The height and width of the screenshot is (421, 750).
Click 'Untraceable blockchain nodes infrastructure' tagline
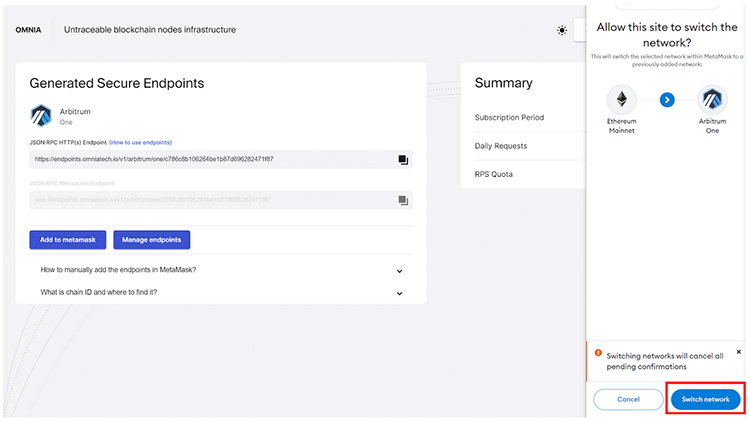point(150,30)
